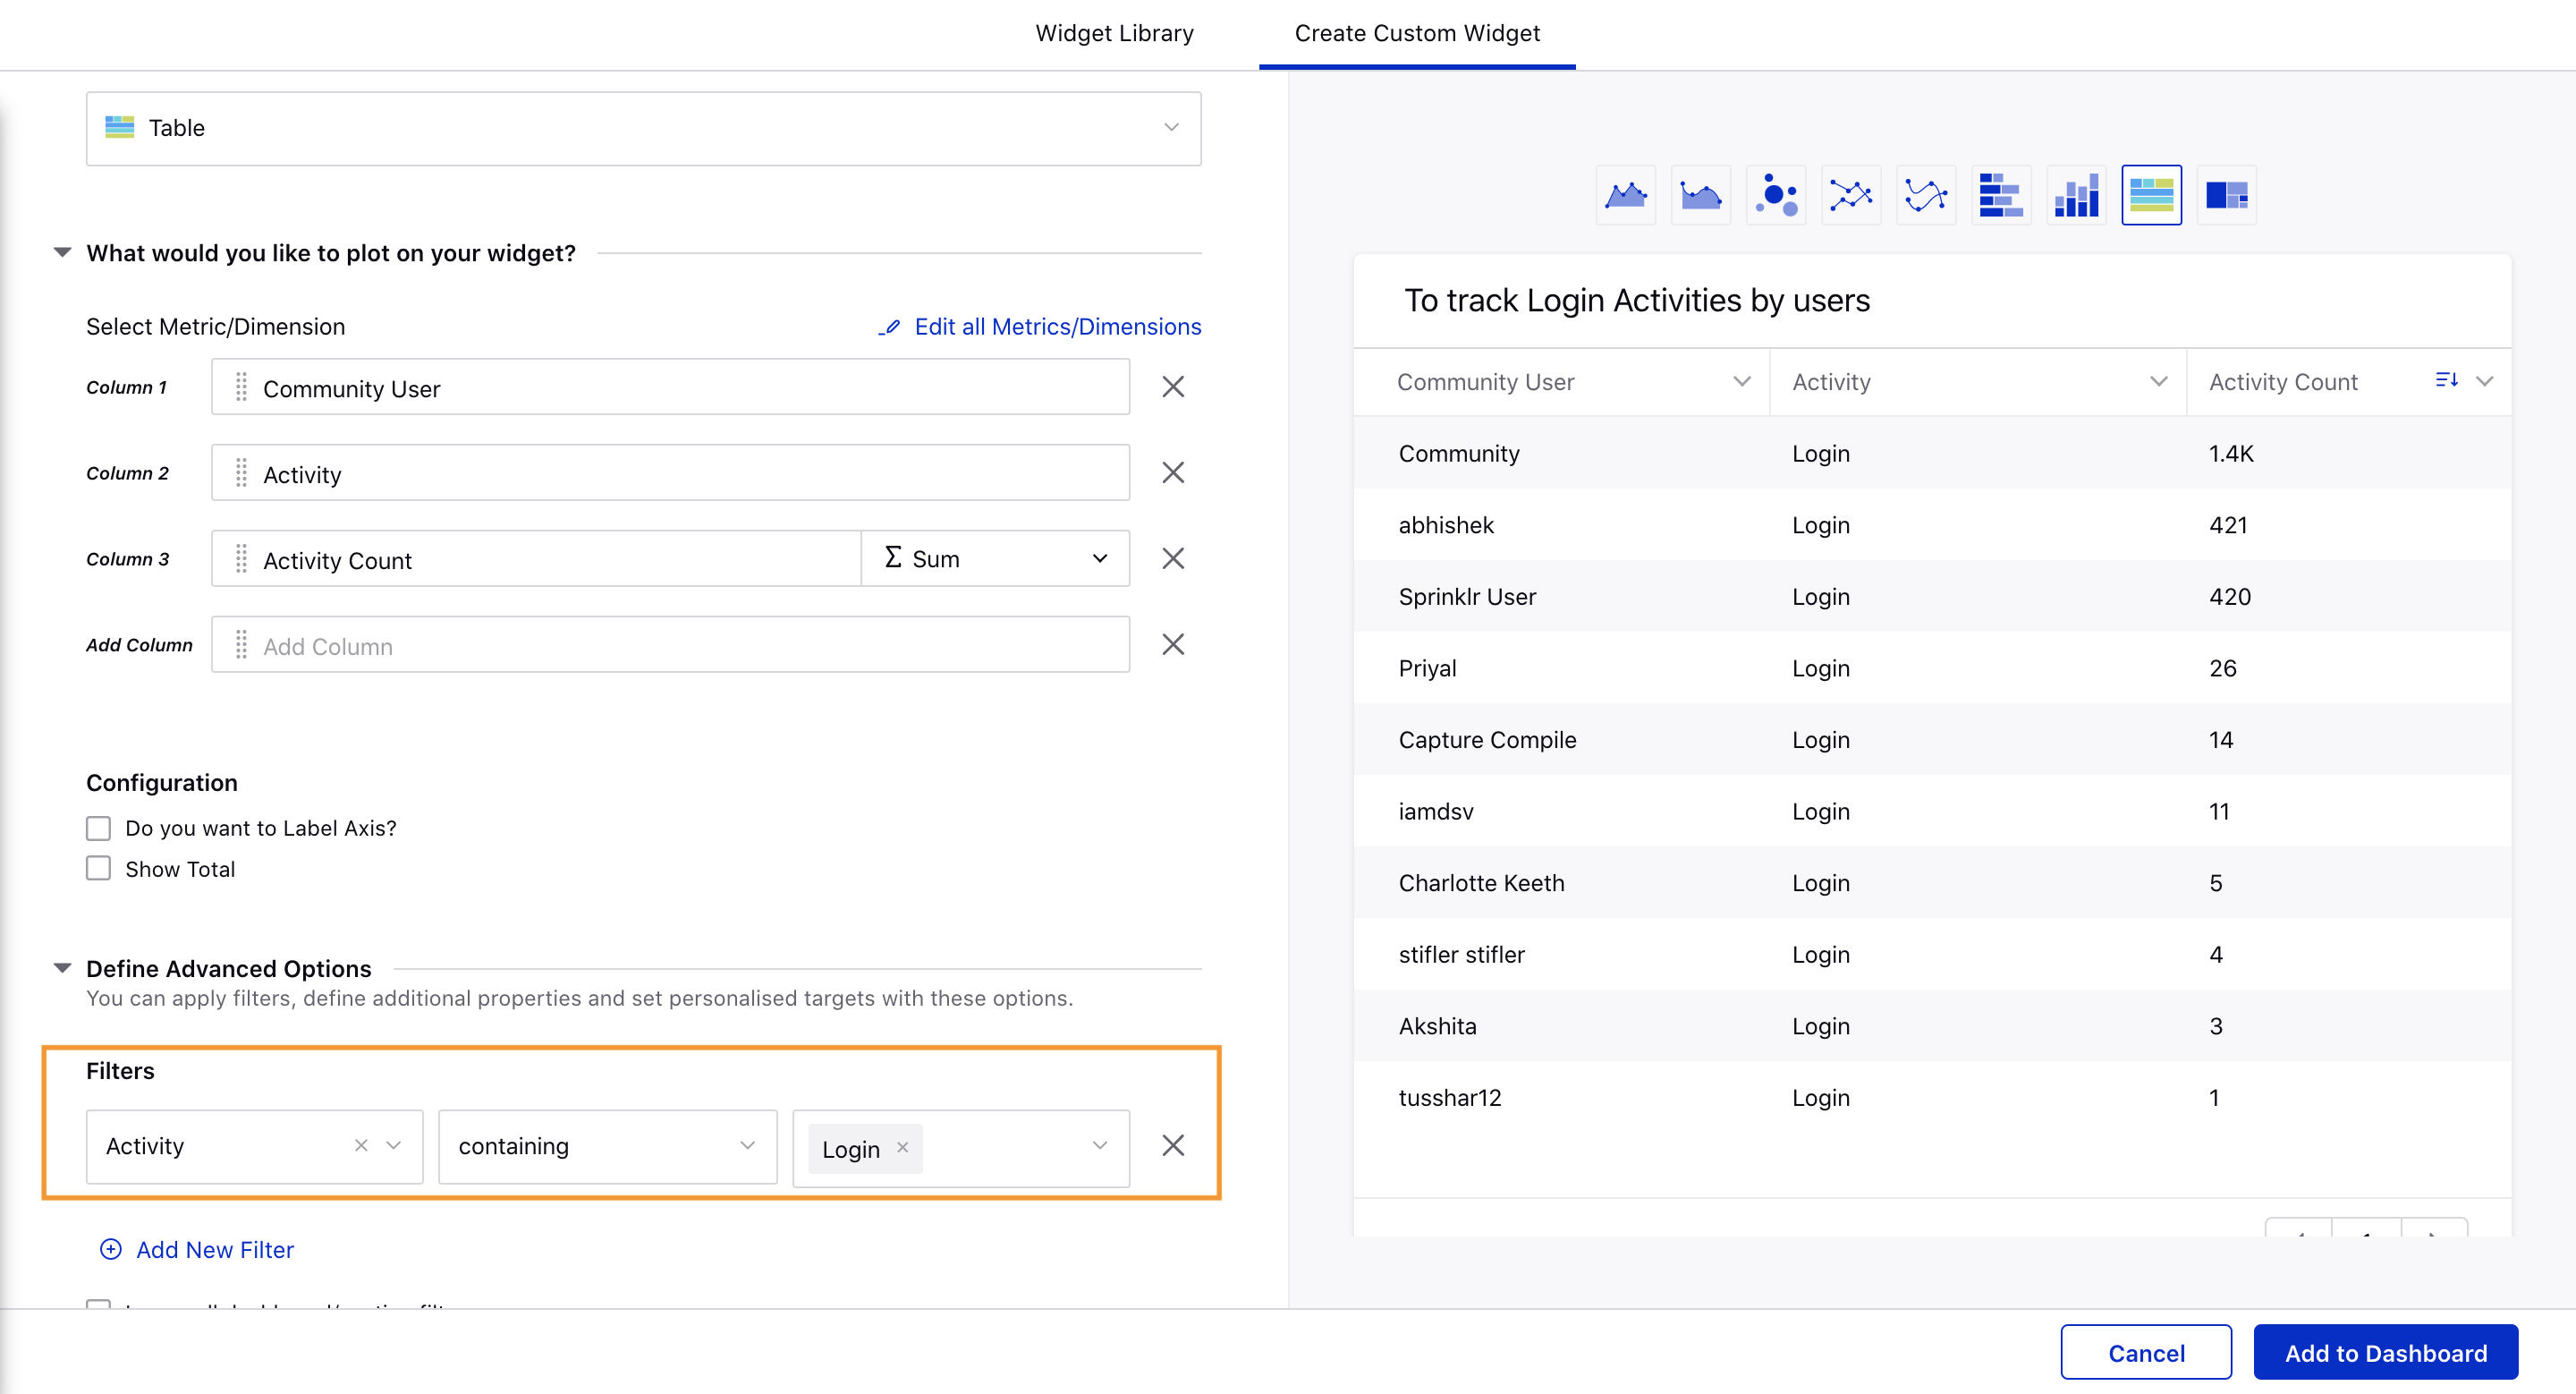Select the network graph visualization icon
Viewport: 2576px width, 1394px height.
pyautogui.click(x=1851, y=192)
